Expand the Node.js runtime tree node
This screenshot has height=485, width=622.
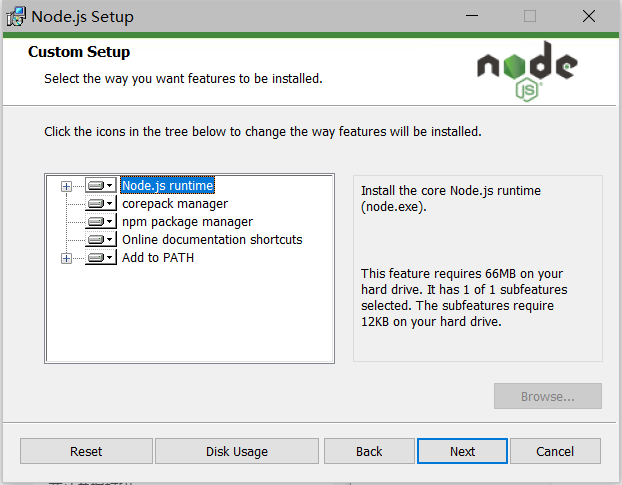[67, 186]
